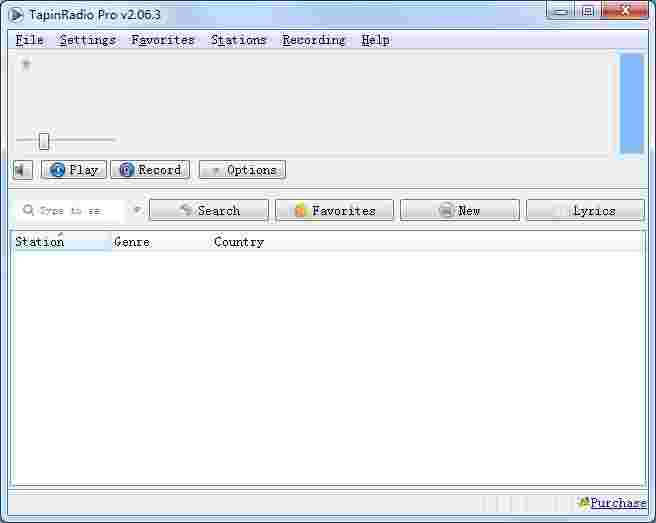
Task: Open the Recording menu
Action: point(313,40)
